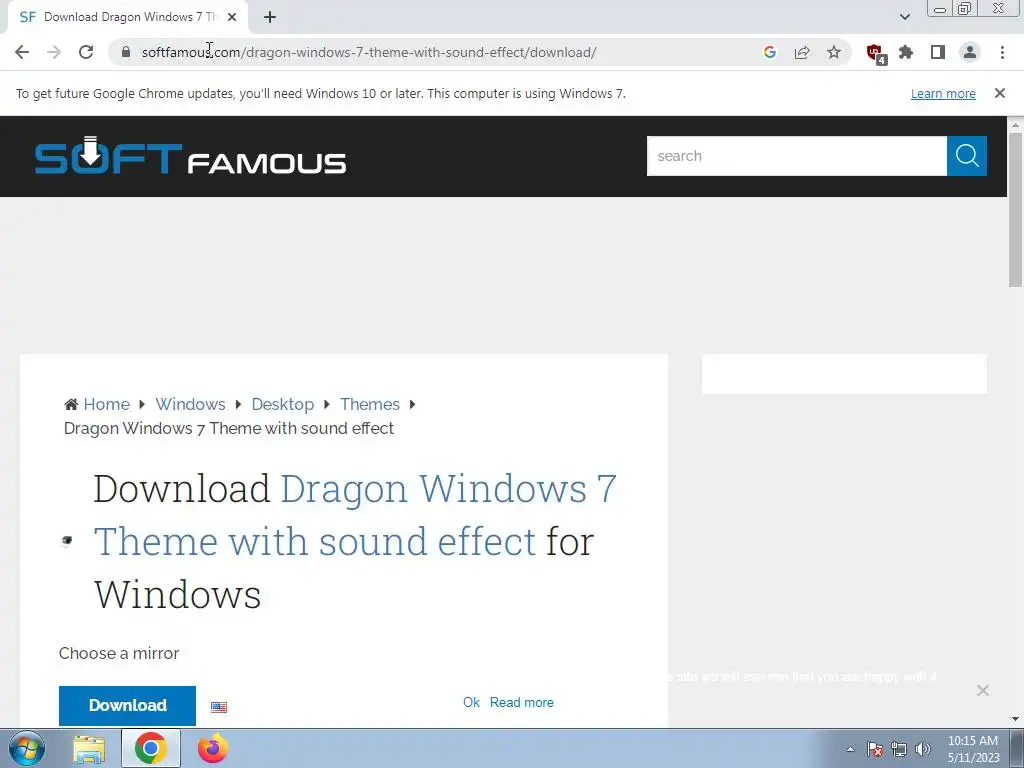
Task: Open the Themes breadcrumb link
Action: coord(370,404)
